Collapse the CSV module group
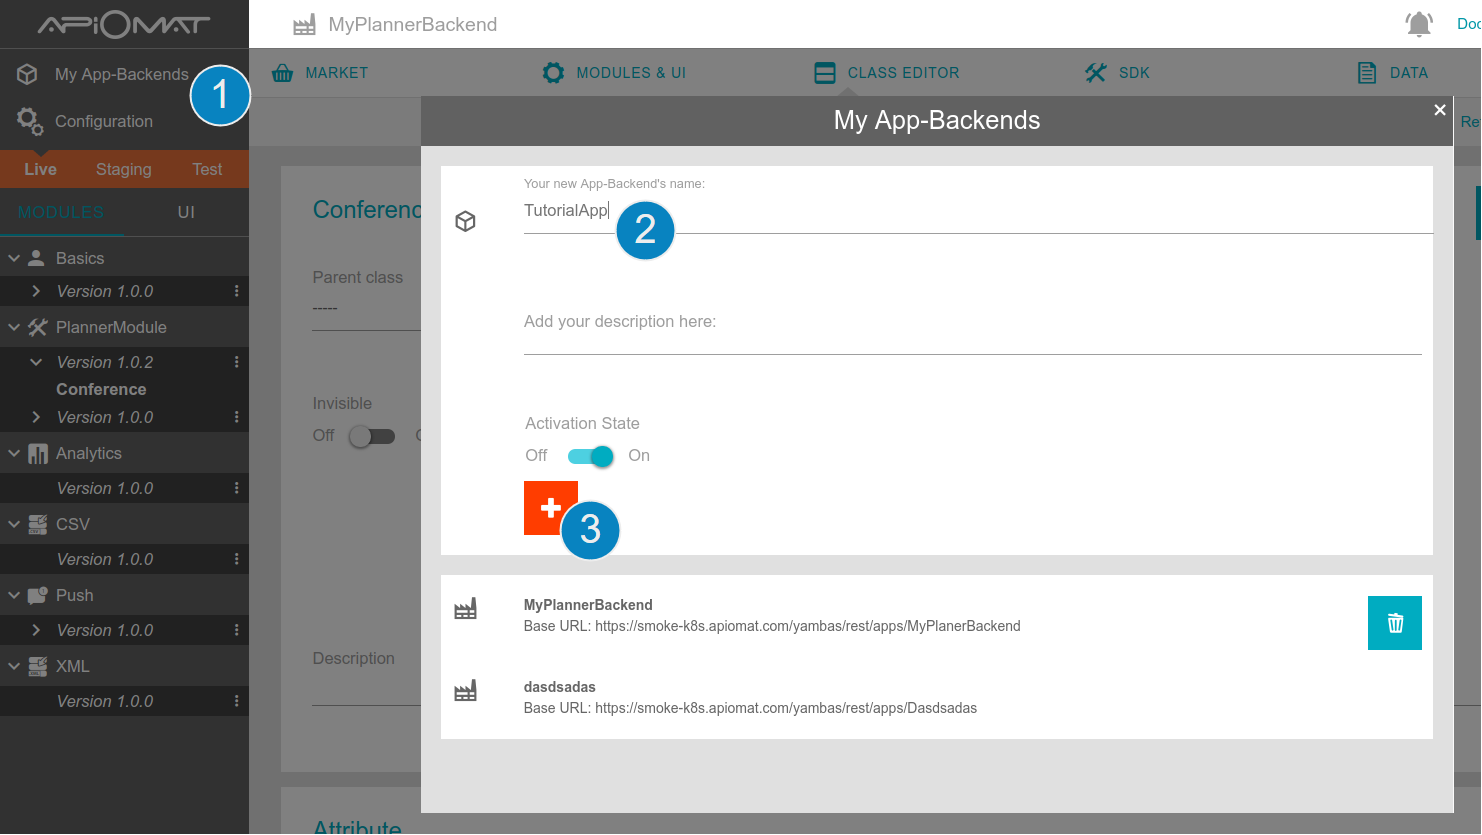 point(14,524)
